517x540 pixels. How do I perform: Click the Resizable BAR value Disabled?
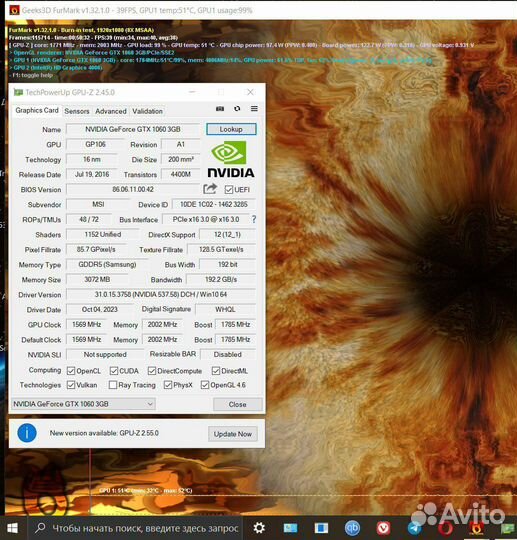click(x=228, y=354)
